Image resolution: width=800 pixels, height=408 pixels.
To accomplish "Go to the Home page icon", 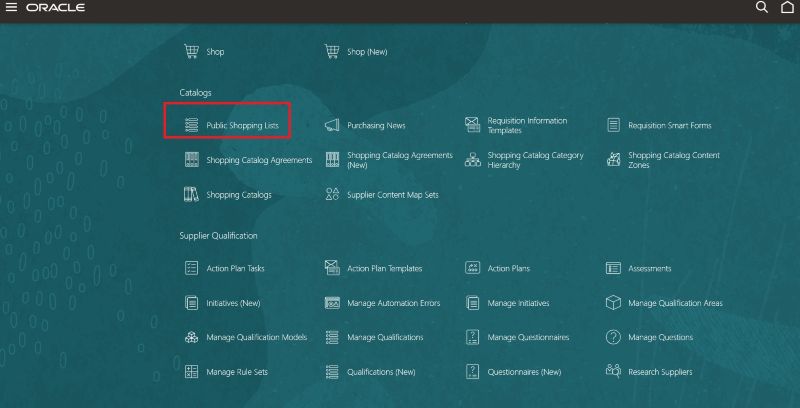I will click(787, 7).
